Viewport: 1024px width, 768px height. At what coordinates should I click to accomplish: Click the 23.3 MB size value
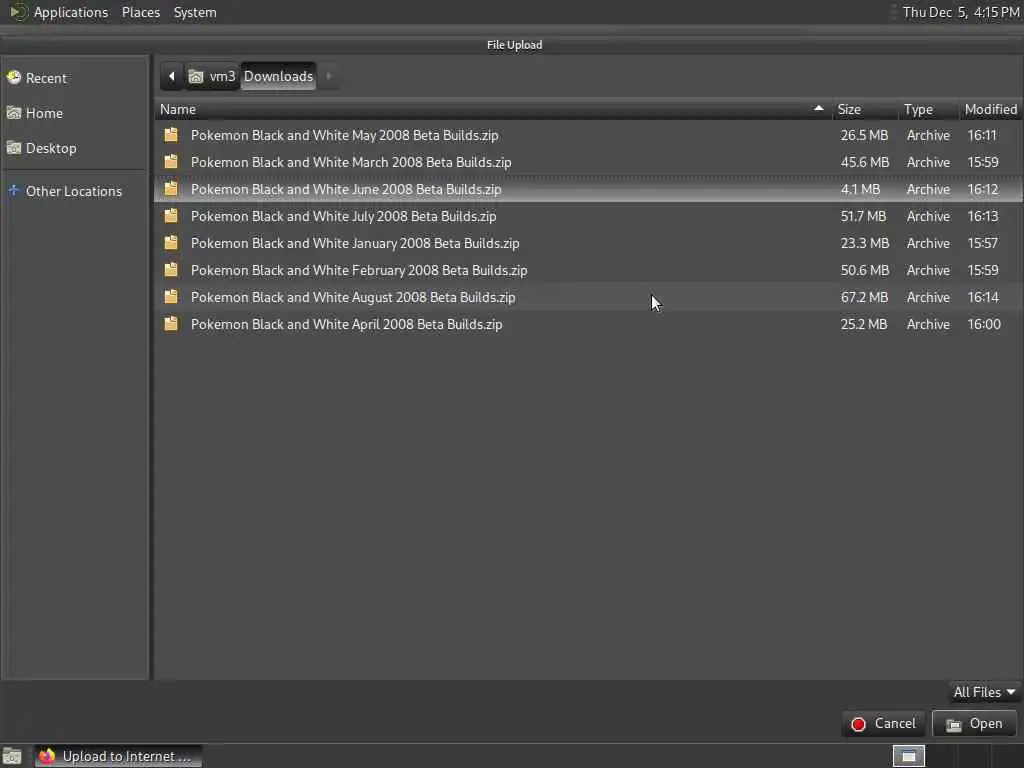[865, 243]
